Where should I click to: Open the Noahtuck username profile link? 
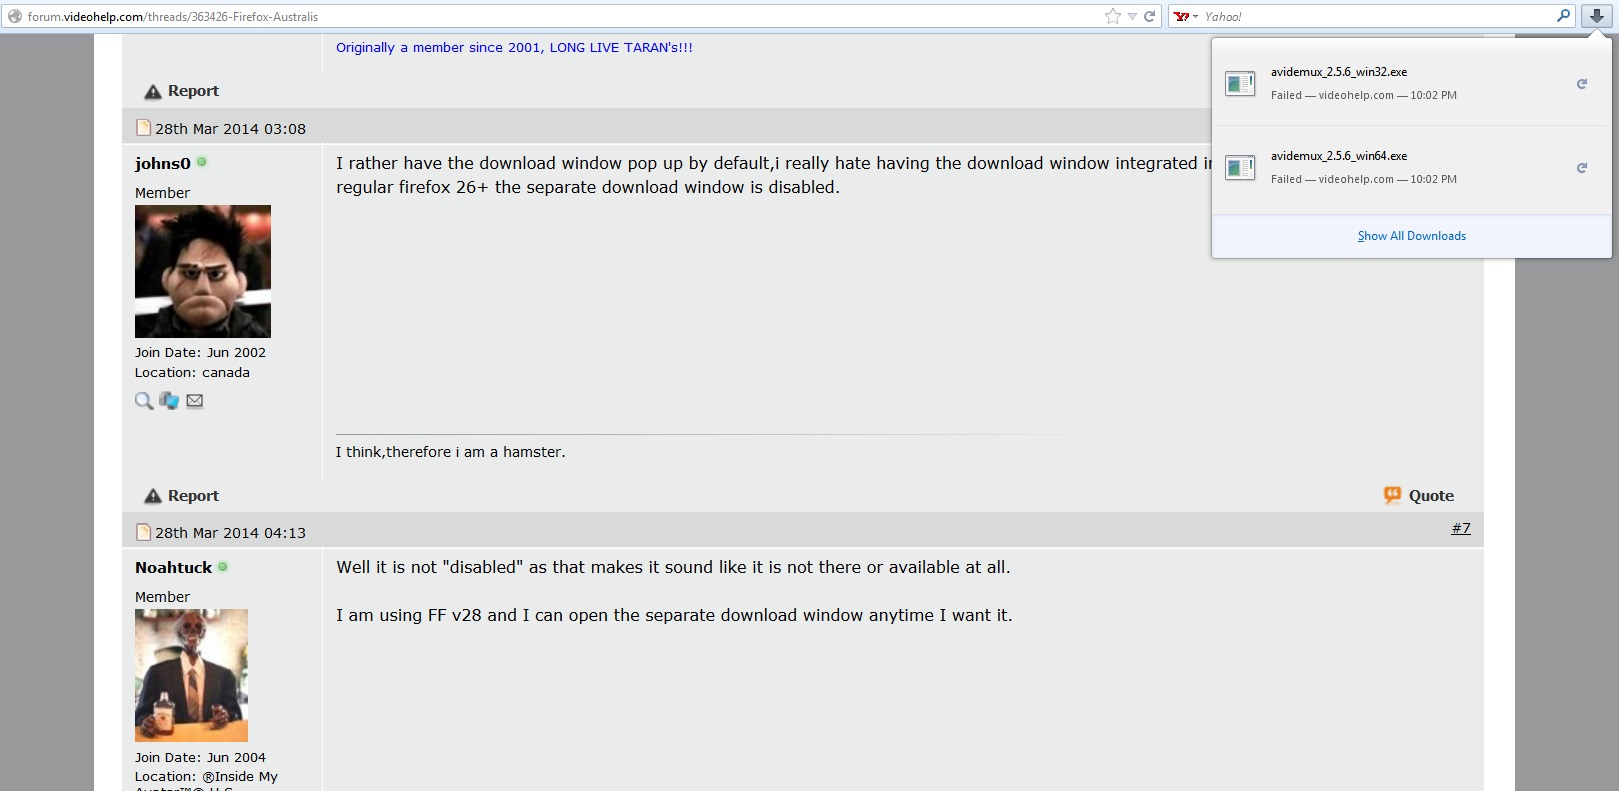pyautogui.click(x=173, y=568)
